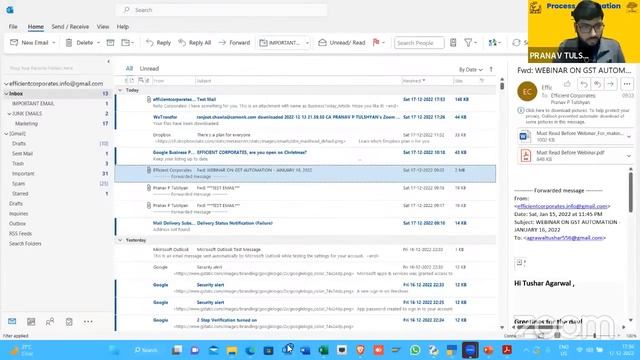640x360 pixels.
Task: Collapse the folder pane arrow
Action: [x=109, y=62]
